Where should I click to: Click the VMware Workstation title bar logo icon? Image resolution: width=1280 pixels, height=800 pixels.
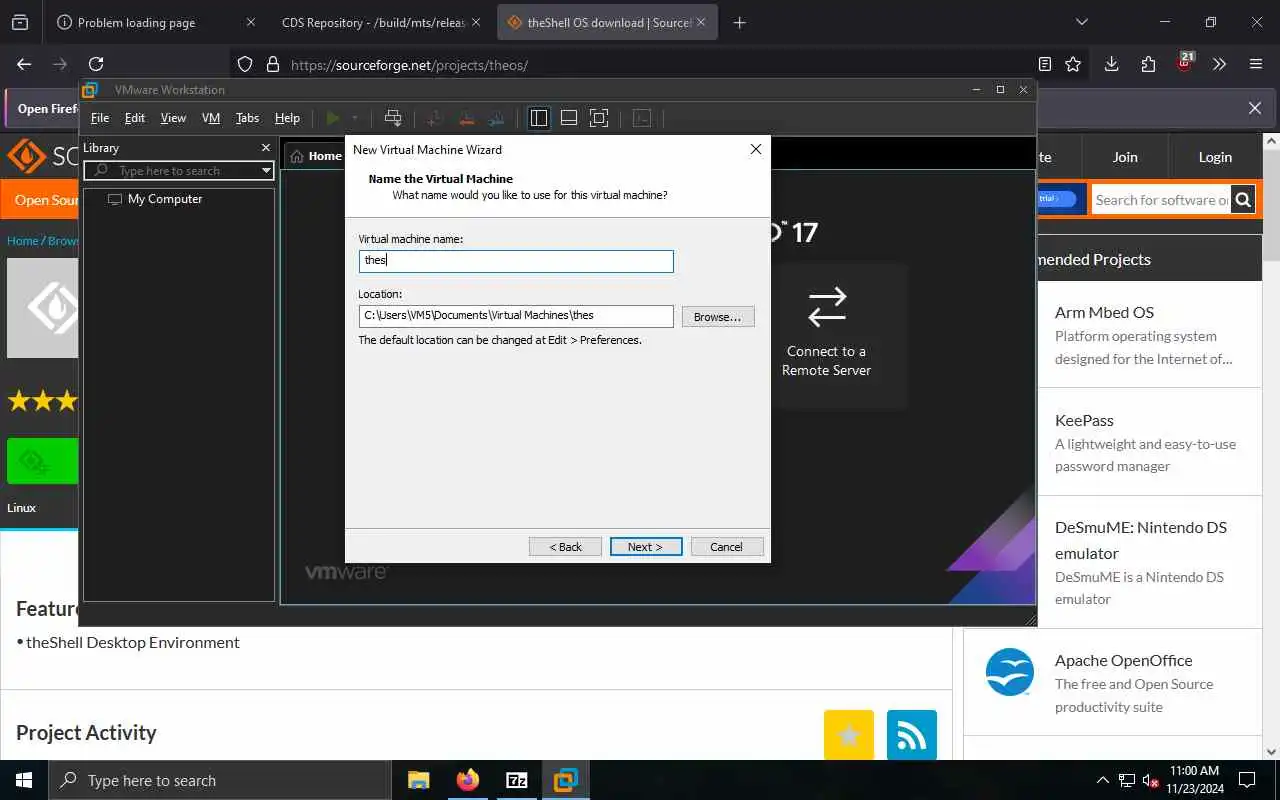[x=90, y=90]
